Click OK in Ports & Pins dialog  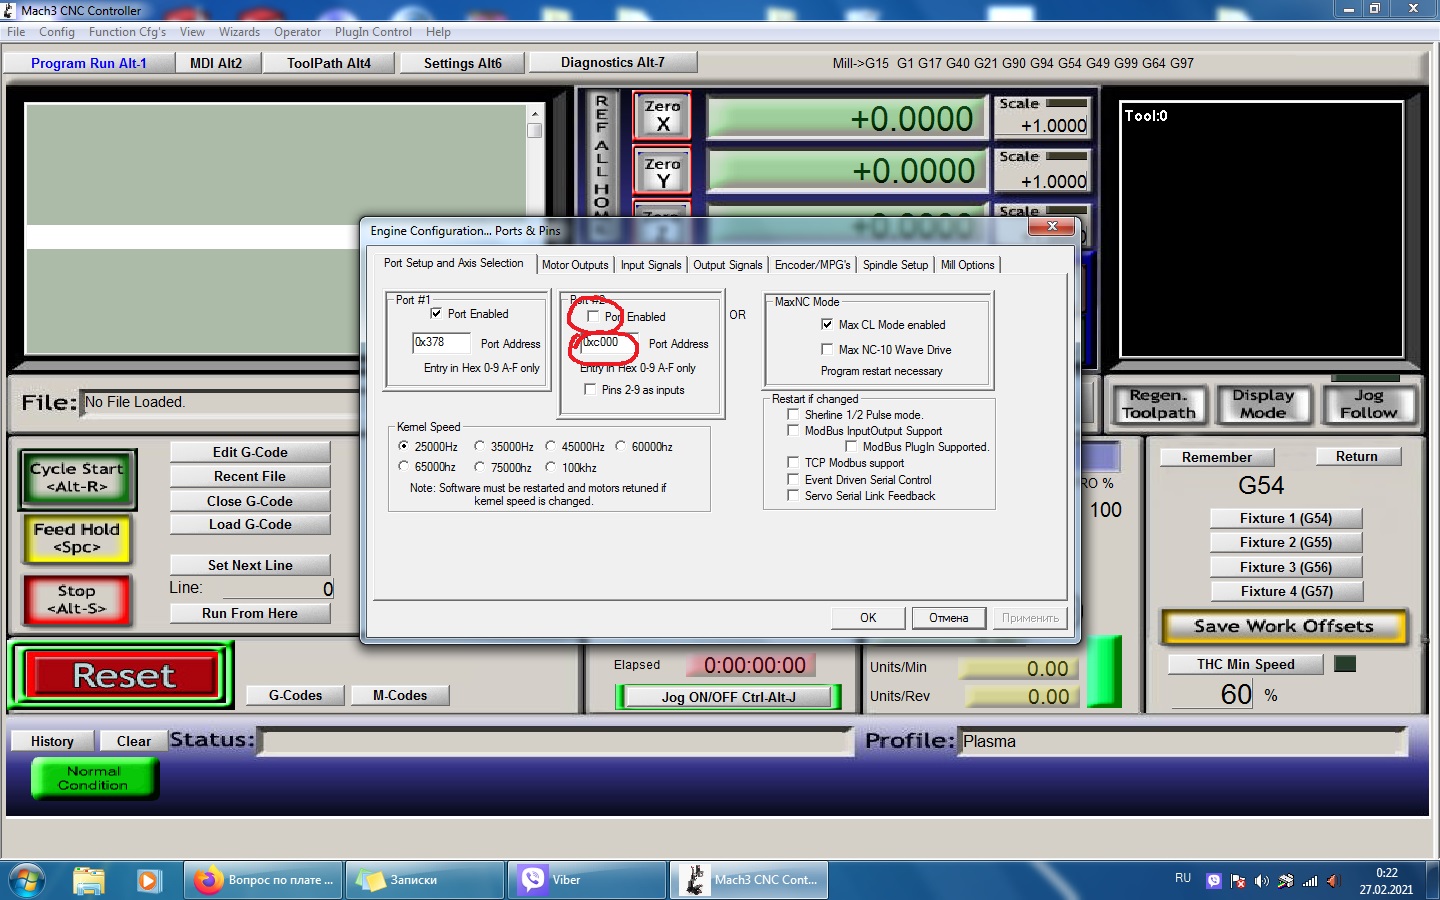click(868, 618)
